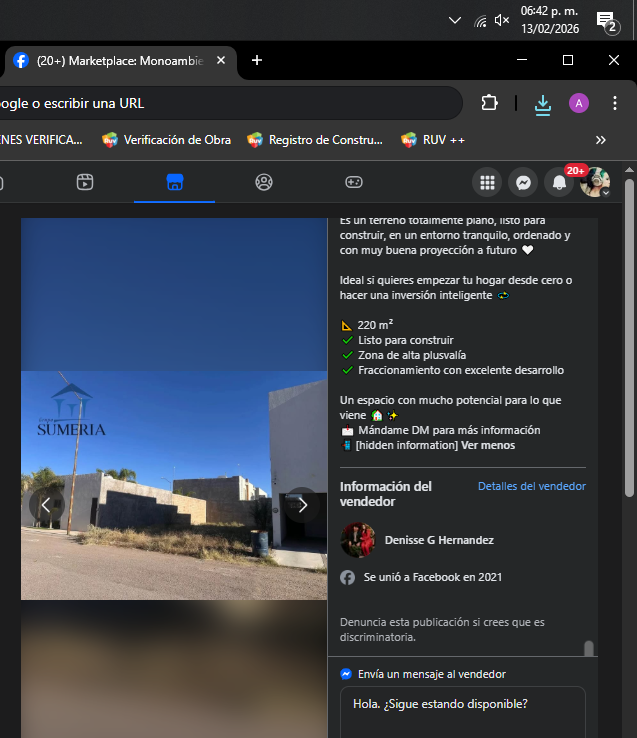Unmute via the volume tray icon
The image size is (637, 738).
pos(502,20)
